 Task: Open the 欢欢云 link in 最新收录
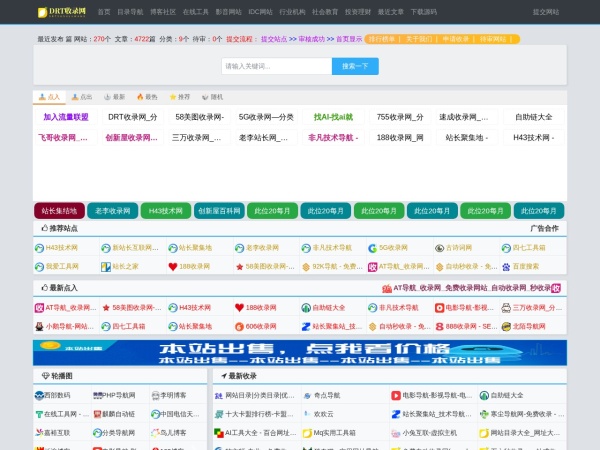click(323, 414)
